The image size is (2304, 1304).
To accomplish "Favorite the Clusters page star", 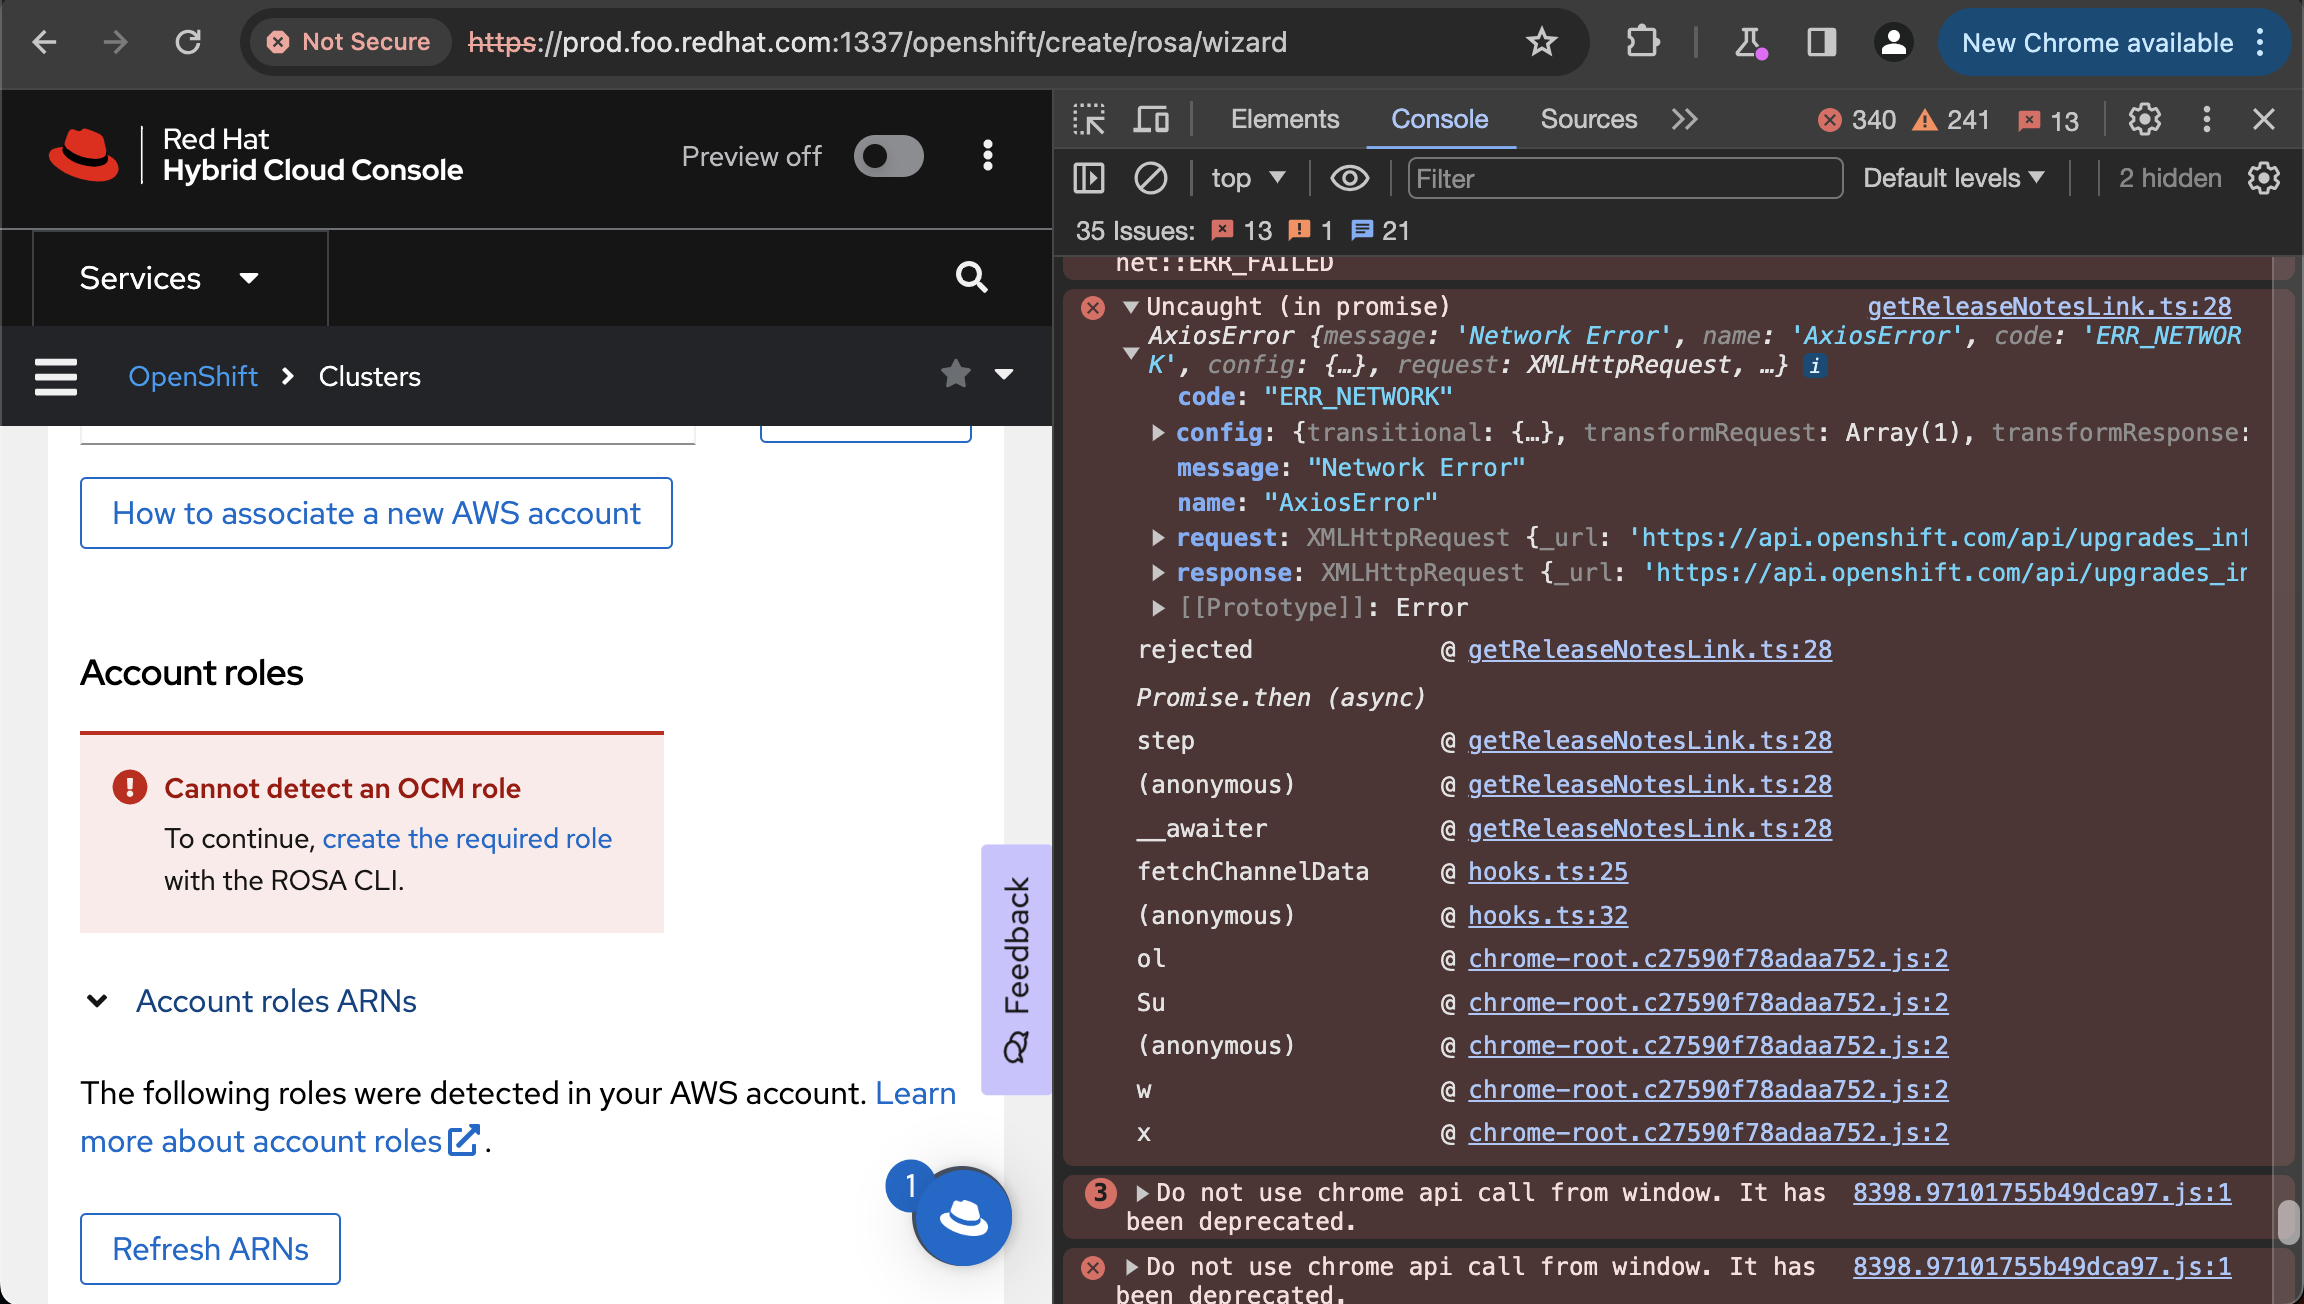I will point(956,375).
